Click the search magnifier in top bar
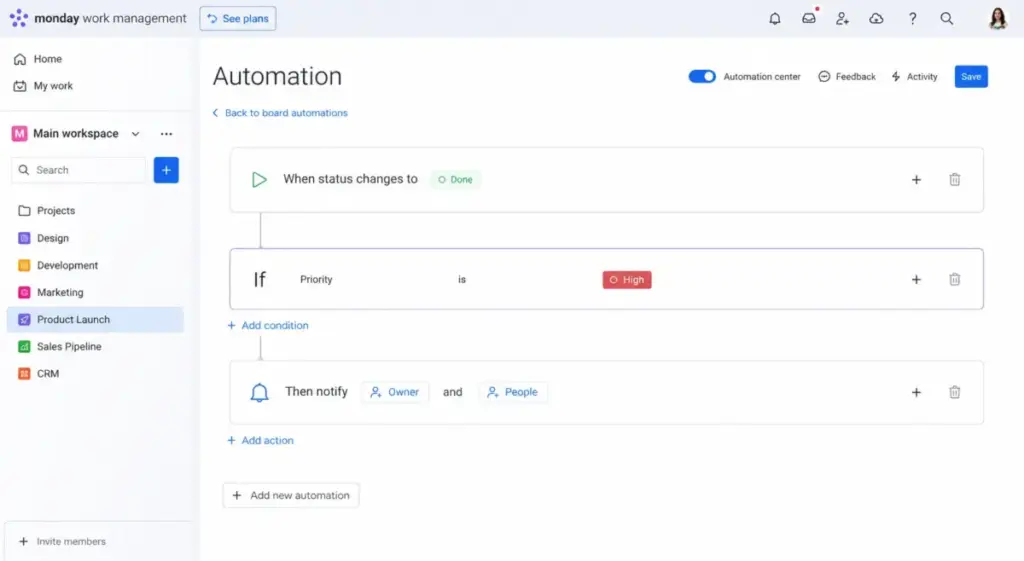The width and height of the screenshot is (1024, 561). [946, 18]
